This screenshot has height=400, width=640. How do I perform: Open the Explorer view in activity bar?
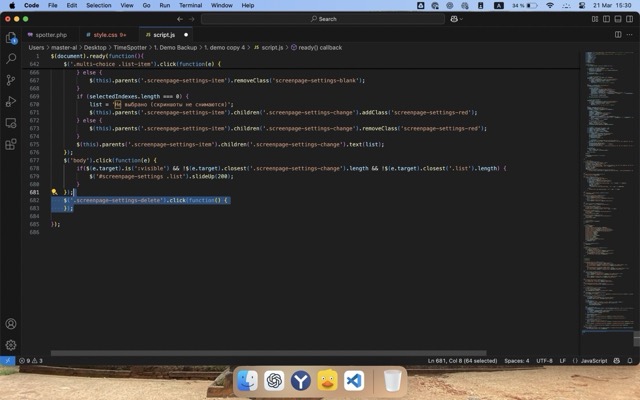pos(11,38)
